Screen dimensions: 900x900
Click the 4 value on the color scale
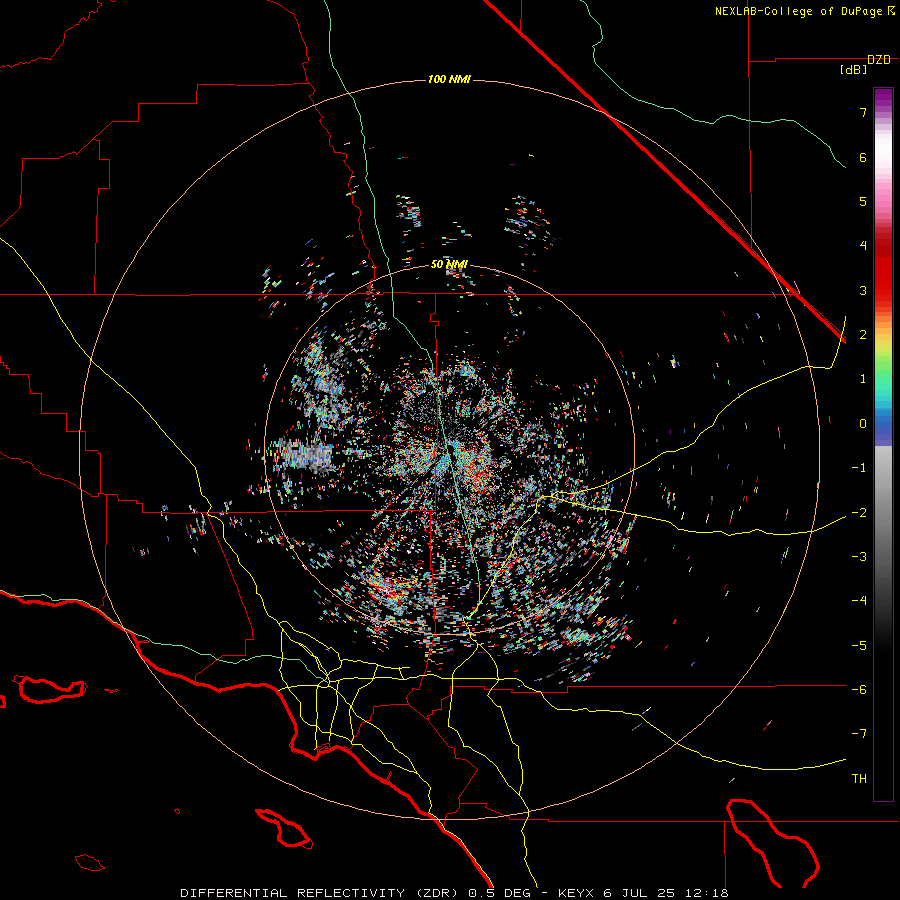pyautogui.click(x=863, y=246)
